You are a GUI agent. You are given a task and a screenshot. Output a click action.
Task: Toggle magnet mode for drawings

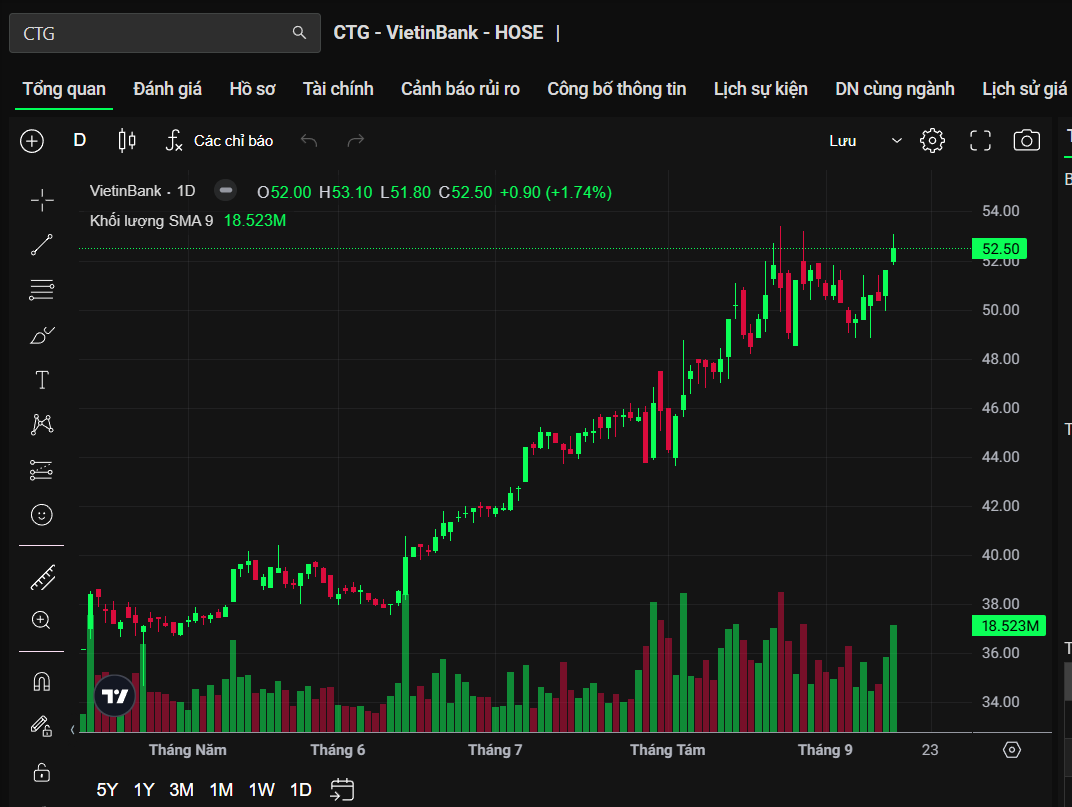coord(42,682)
